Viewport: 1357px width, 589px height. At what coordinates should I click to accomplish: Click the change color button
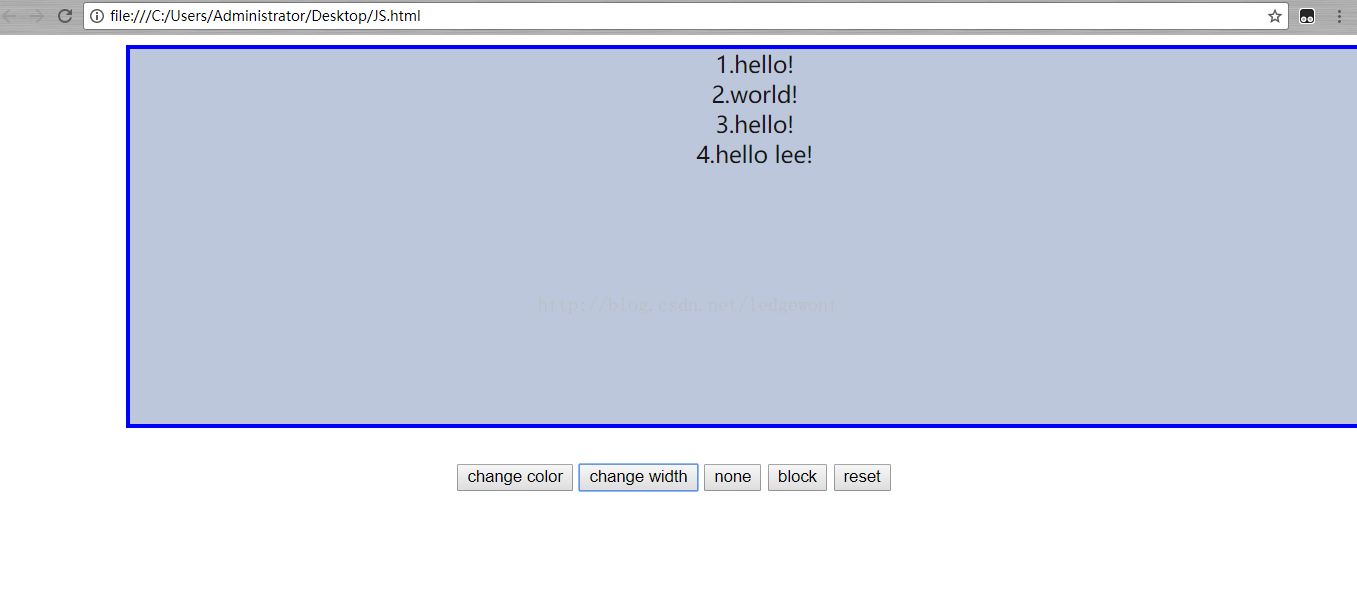point(515,477)
